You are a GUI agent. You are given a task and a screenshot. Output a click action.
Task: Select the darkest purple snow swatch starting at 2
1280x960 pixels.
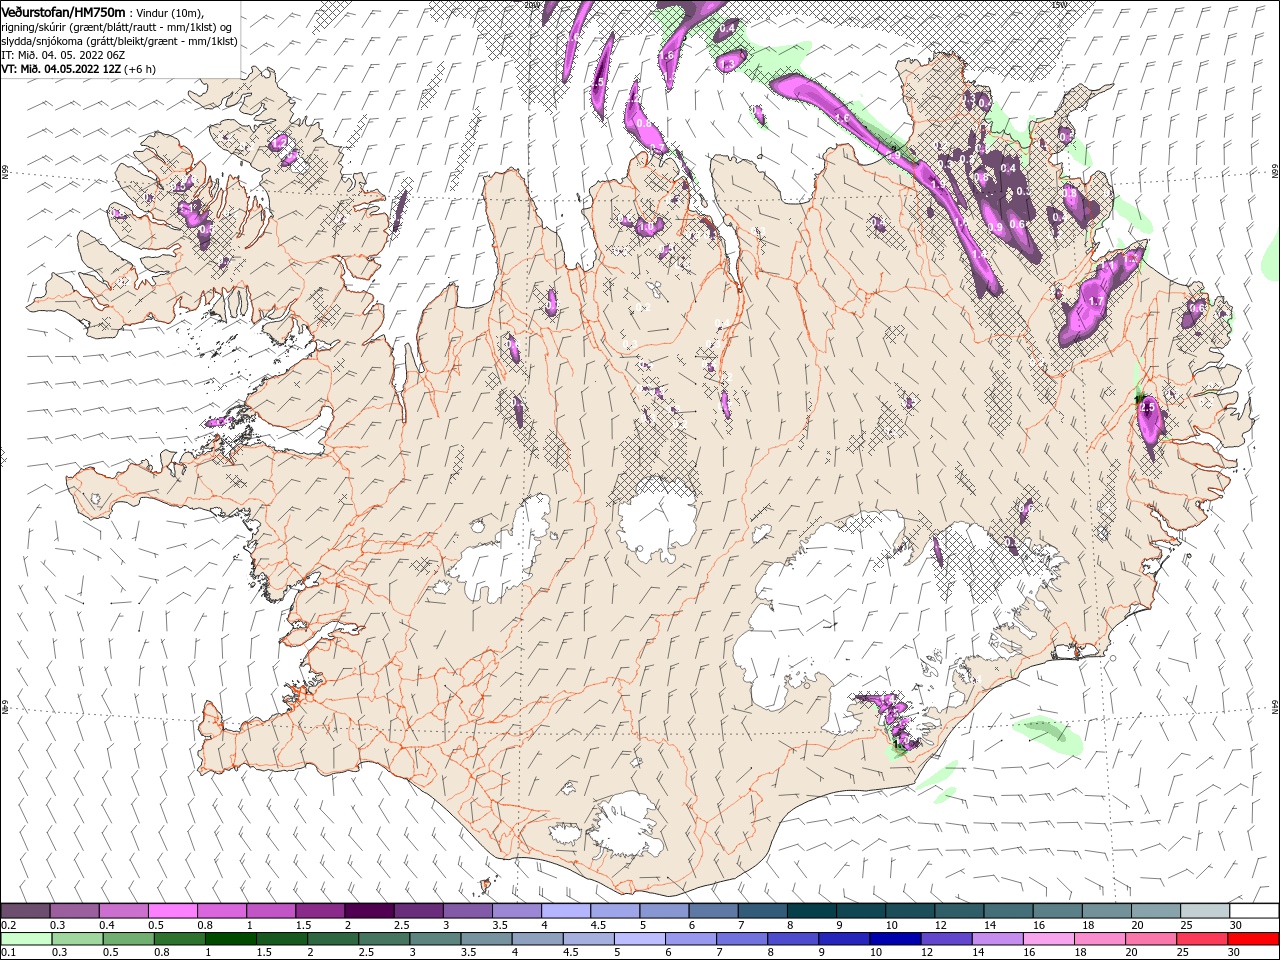click(x=368, y=911)
